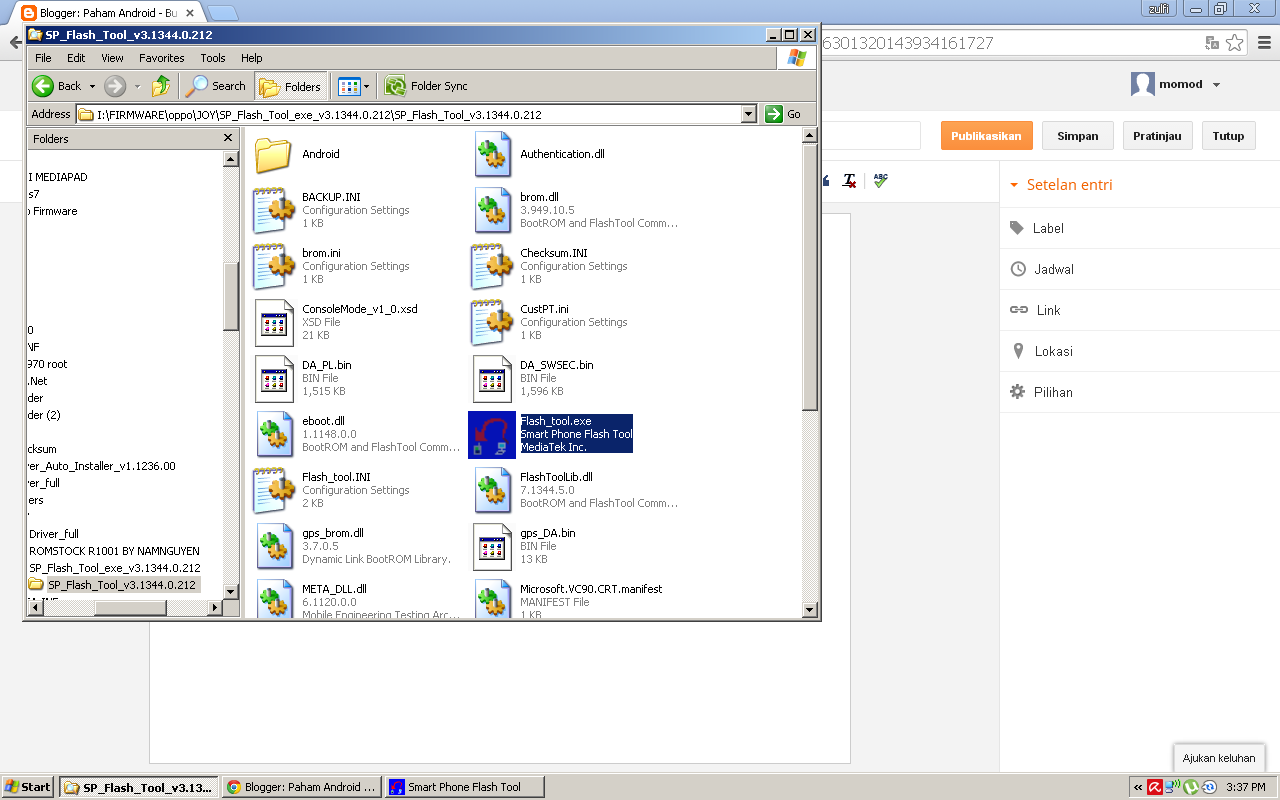Select ROMSTOCK R1001 BY NAMNGUYEN folder
Screen dimensions: 1280x800
(114, 551)
